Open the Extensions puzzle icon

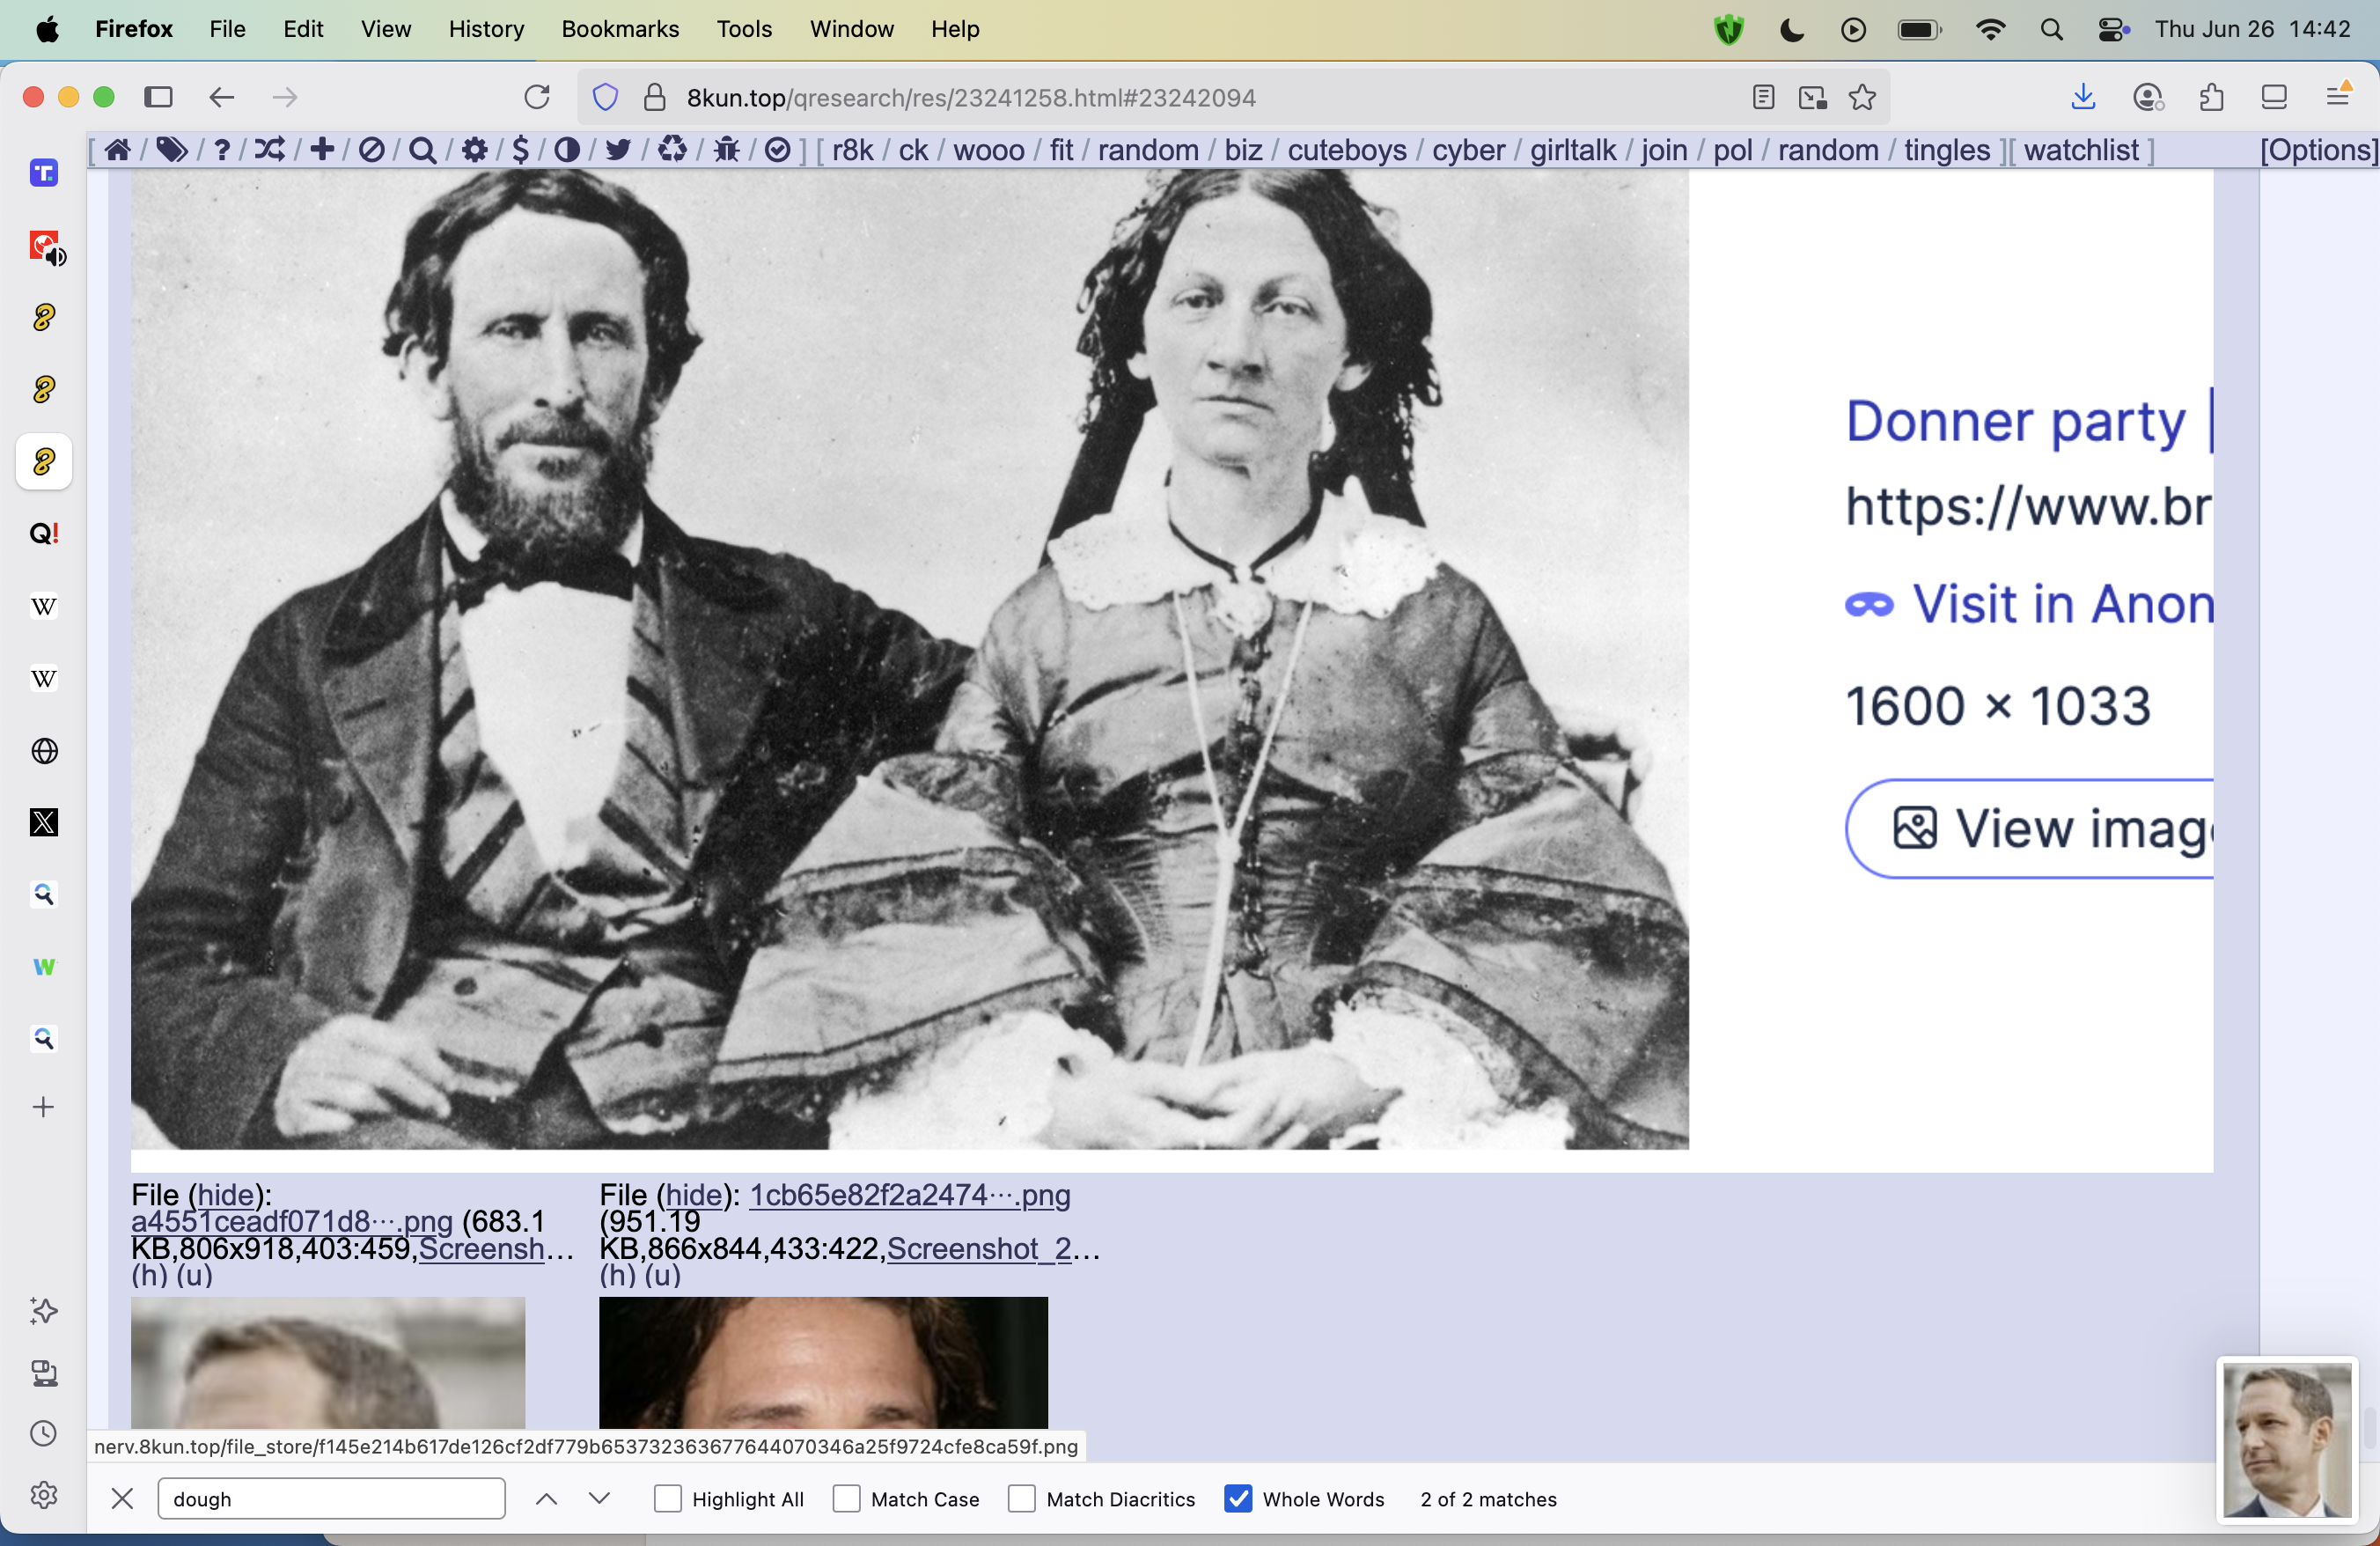tap(2212, 97)
